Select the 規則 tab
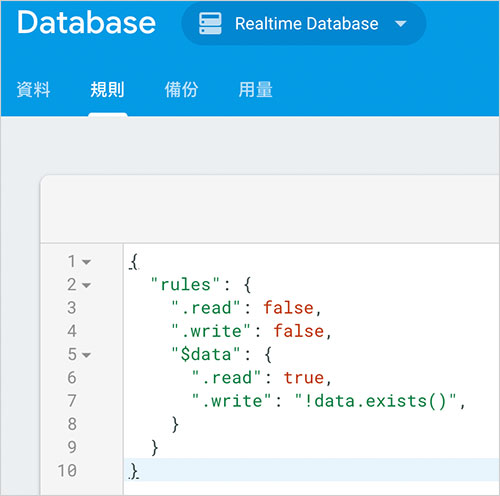The height and width of the screenshot is (496, 500). 107,90
